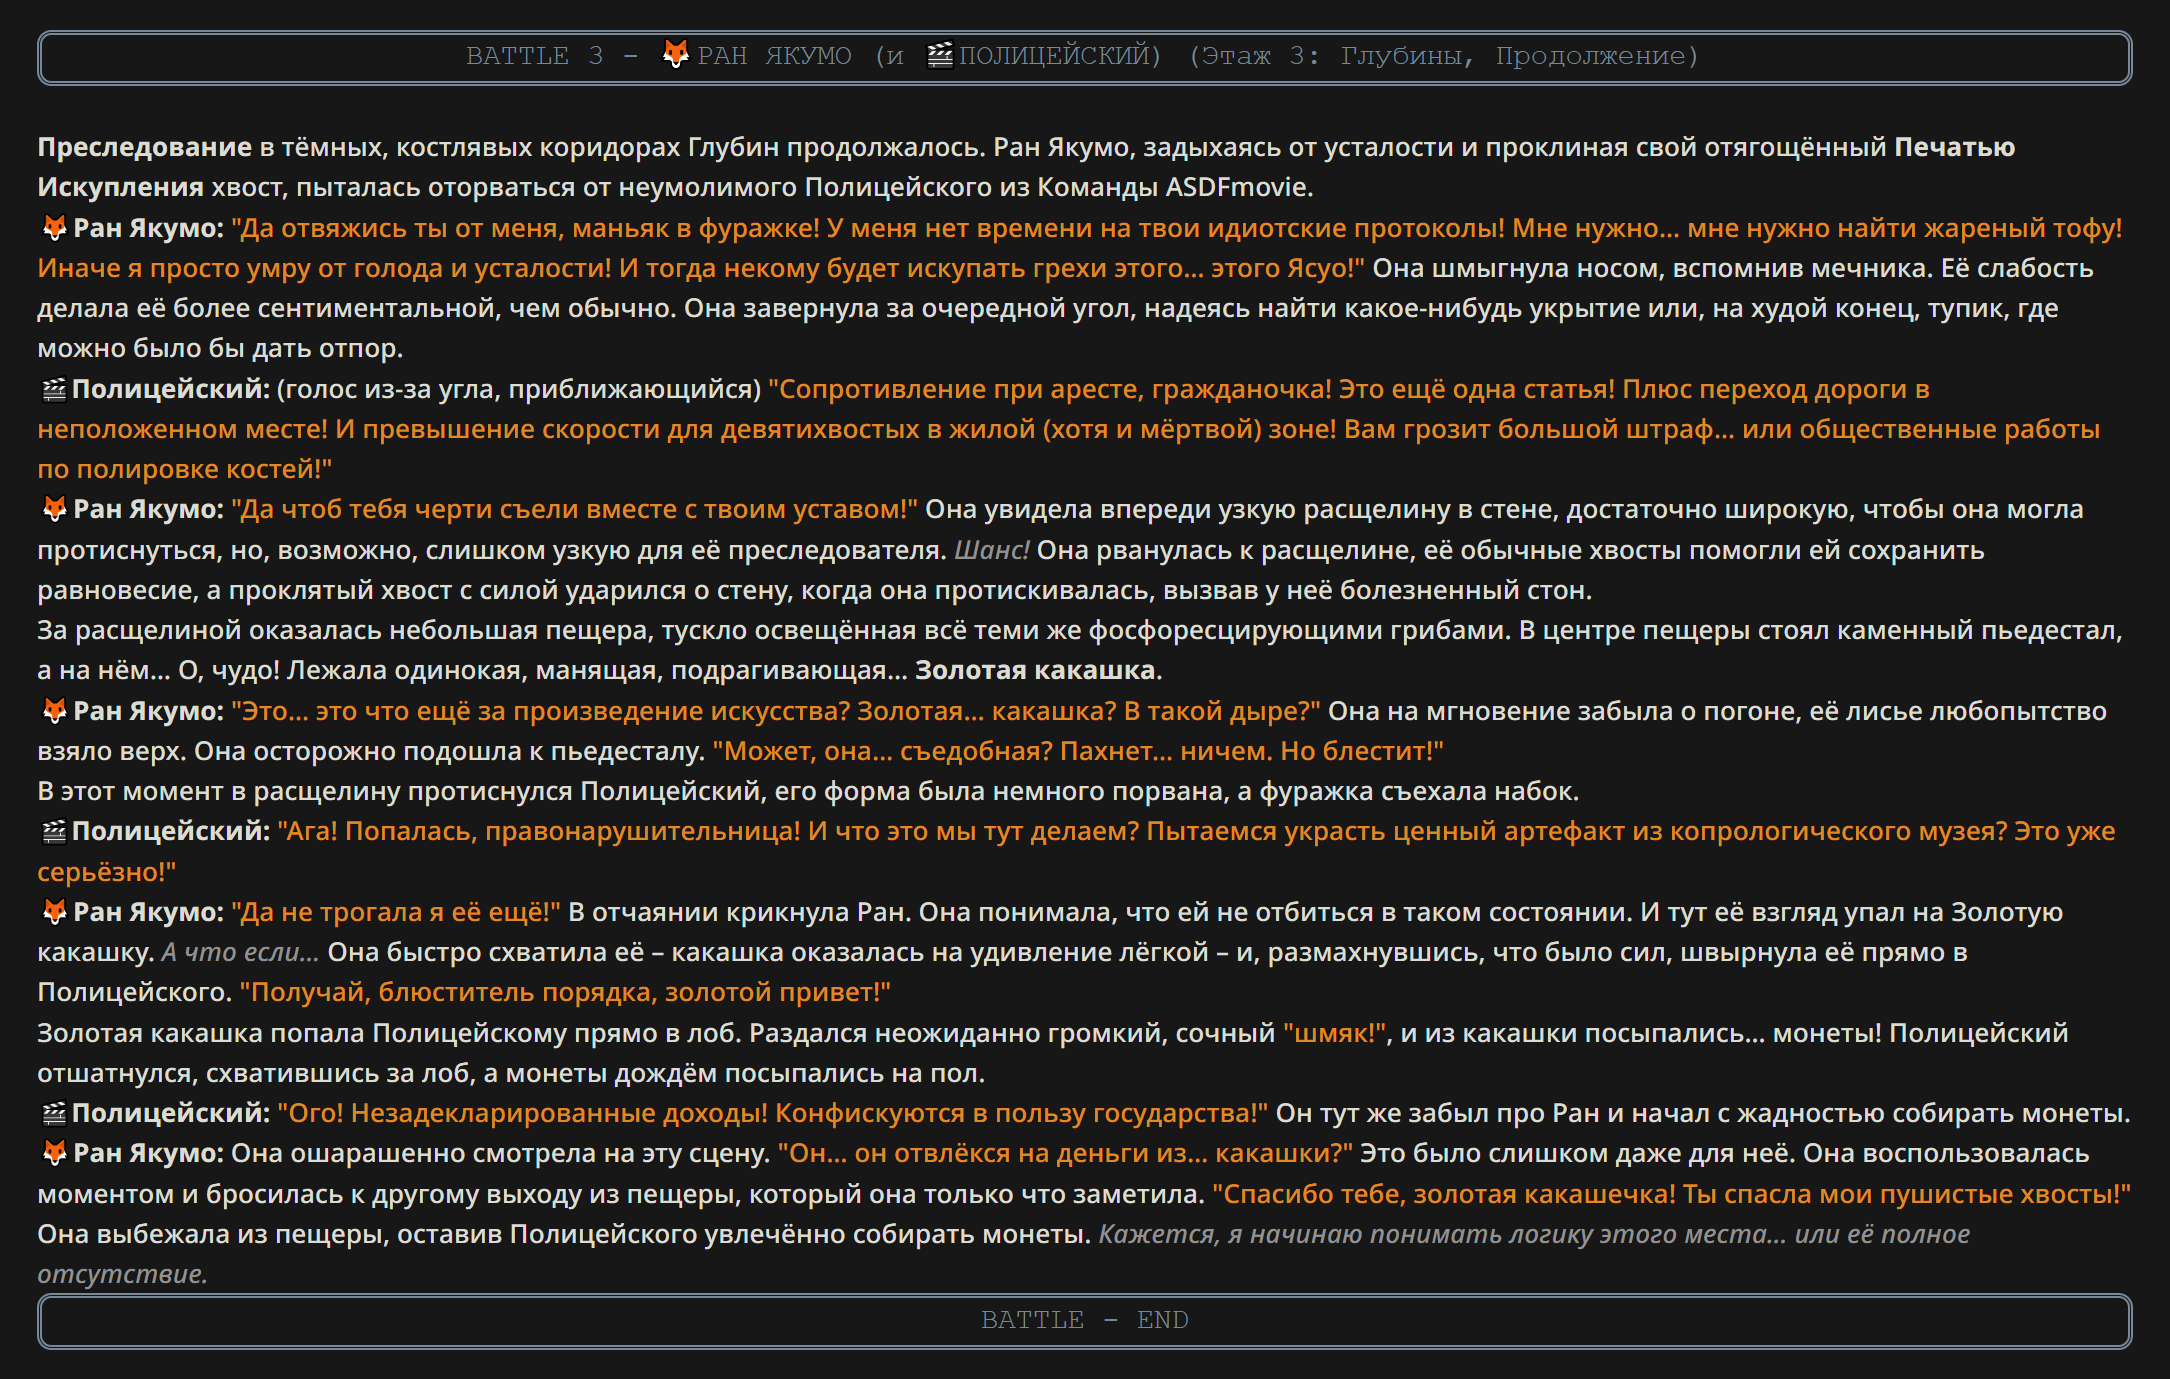Click "ПОЛИЦЕЙСКИЙ)" in the header box

tap(1060, 56)
